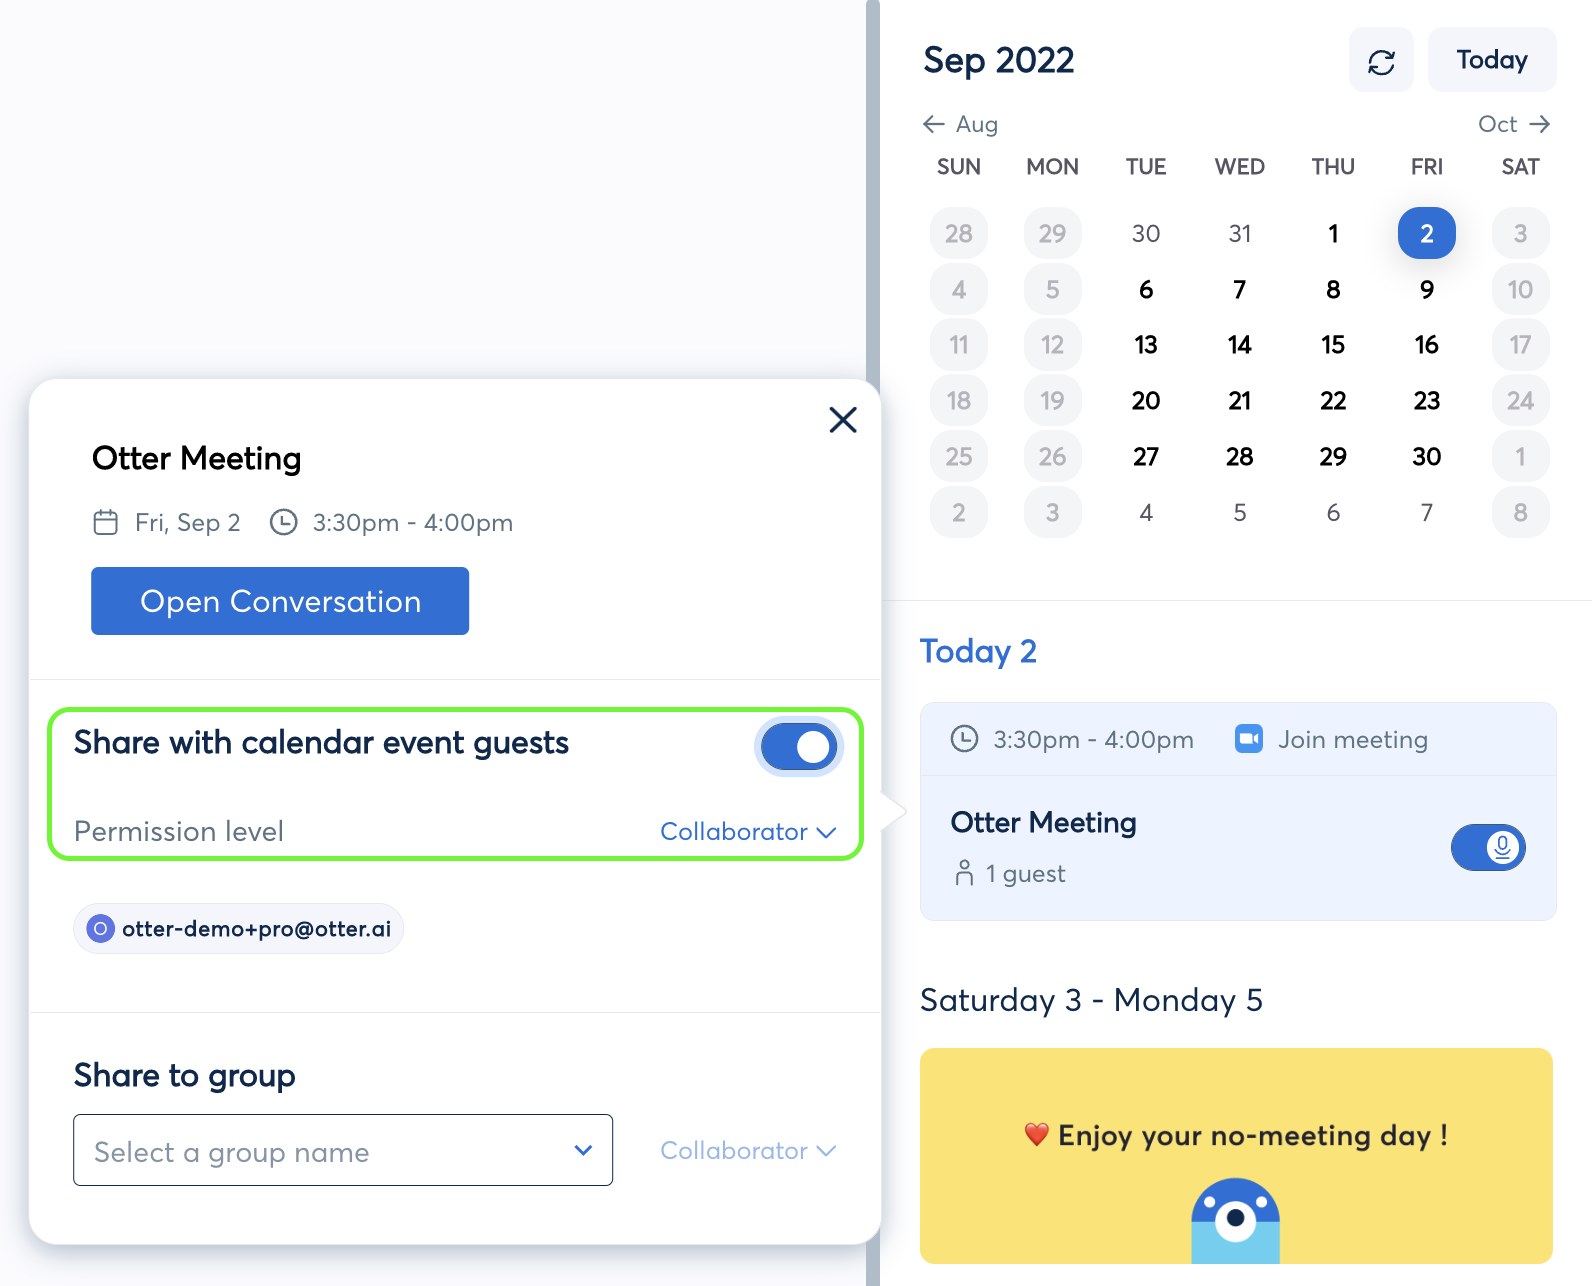Click the clock icon in today's event card
Viewport: 1592px width, 1286px height.
coord(964,739)
